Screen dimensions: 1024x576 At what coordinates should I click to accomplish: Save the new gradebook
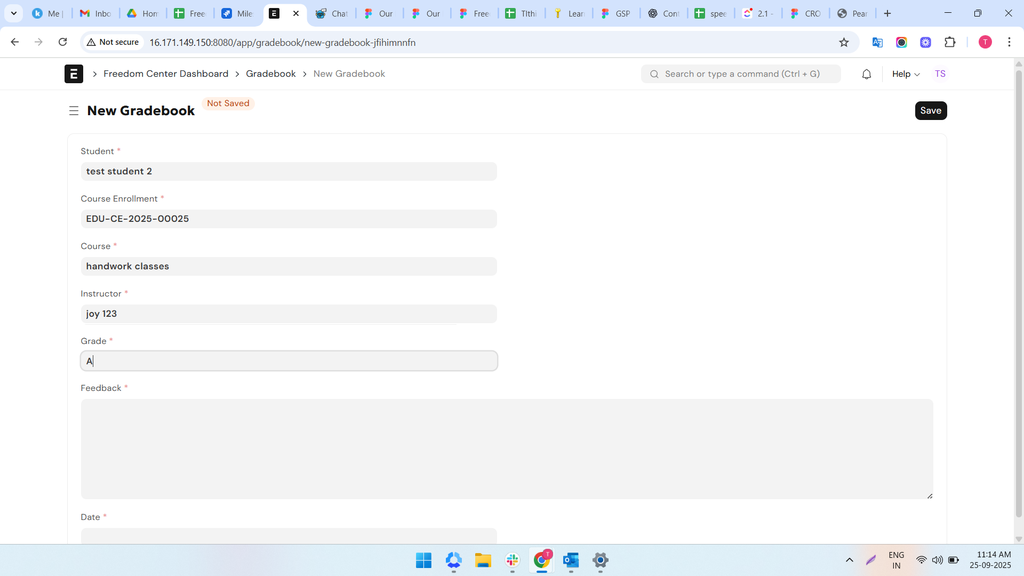930,111
